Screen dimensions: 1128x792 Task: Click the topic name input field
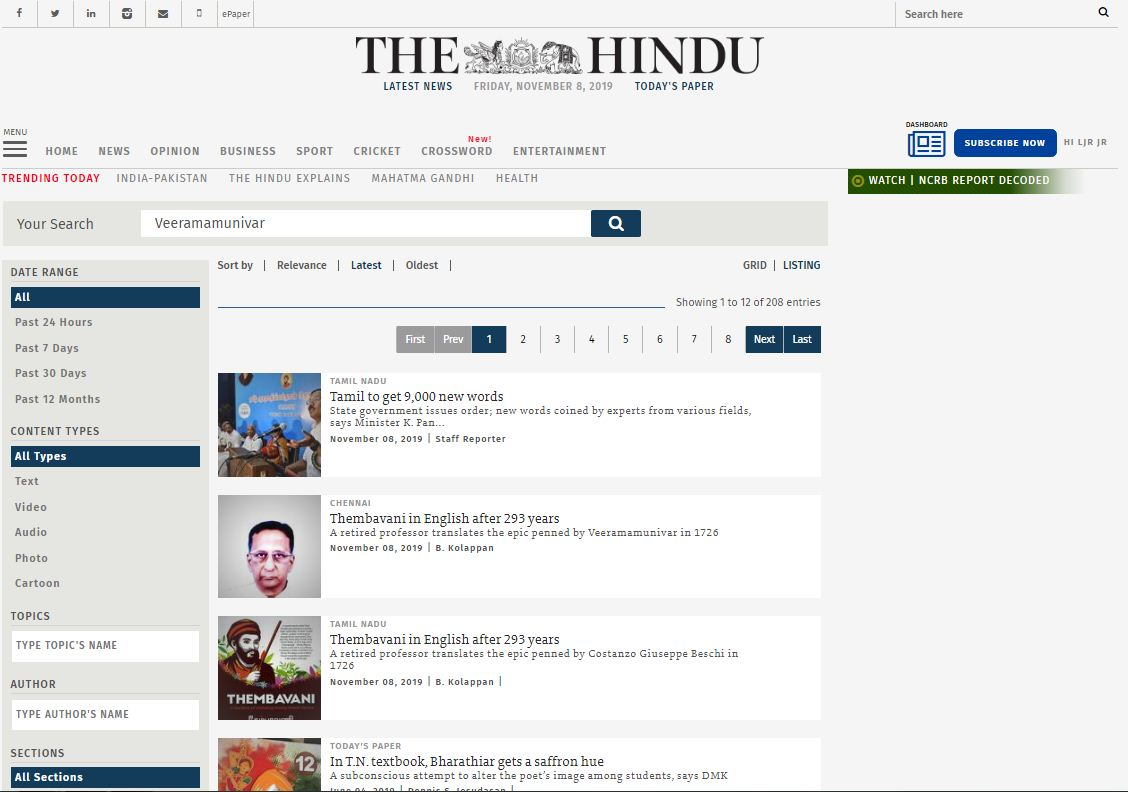pos(105,646)
